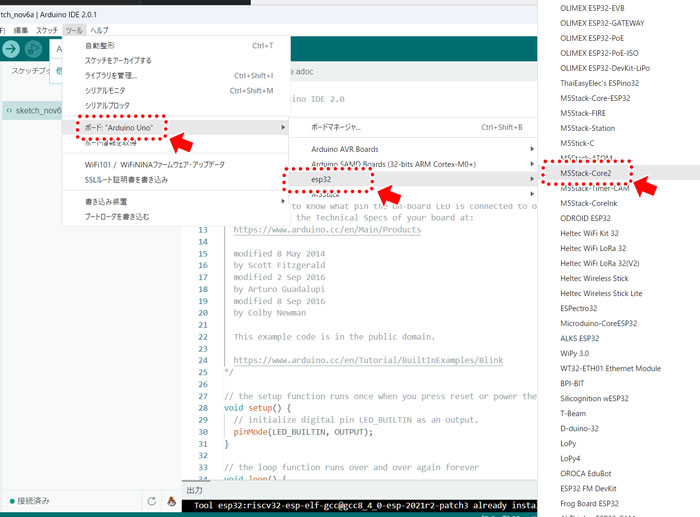This screenshot has width=700, height=517.
Task: Choose D-duino-32 board
Action: click(x=579, y=428)
